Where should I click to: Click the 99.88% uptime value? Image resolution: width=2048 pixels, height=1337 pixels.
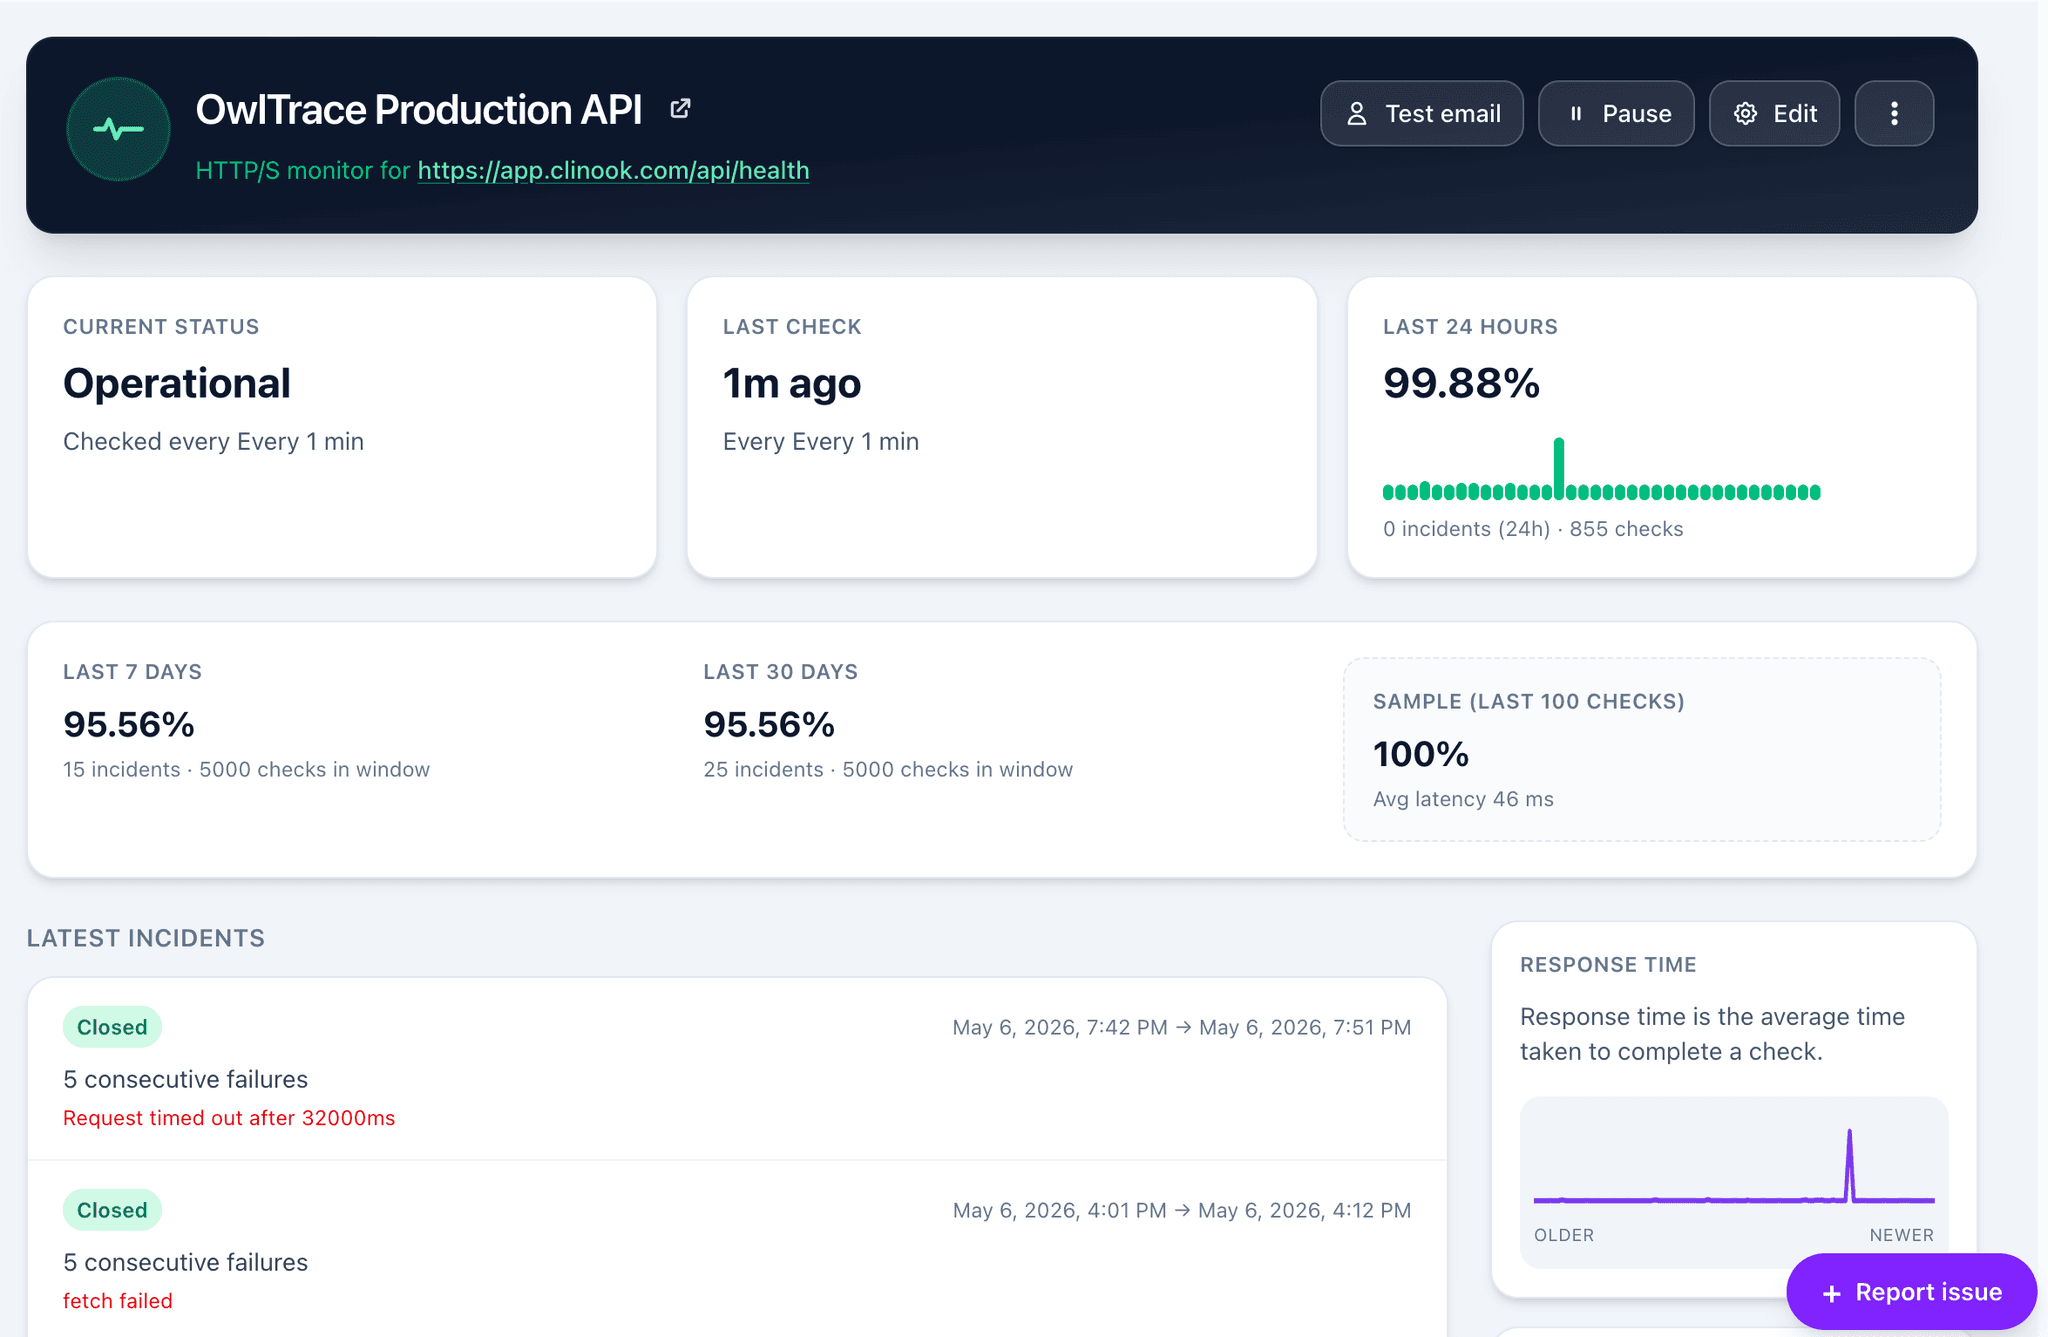click(1461, 383)
